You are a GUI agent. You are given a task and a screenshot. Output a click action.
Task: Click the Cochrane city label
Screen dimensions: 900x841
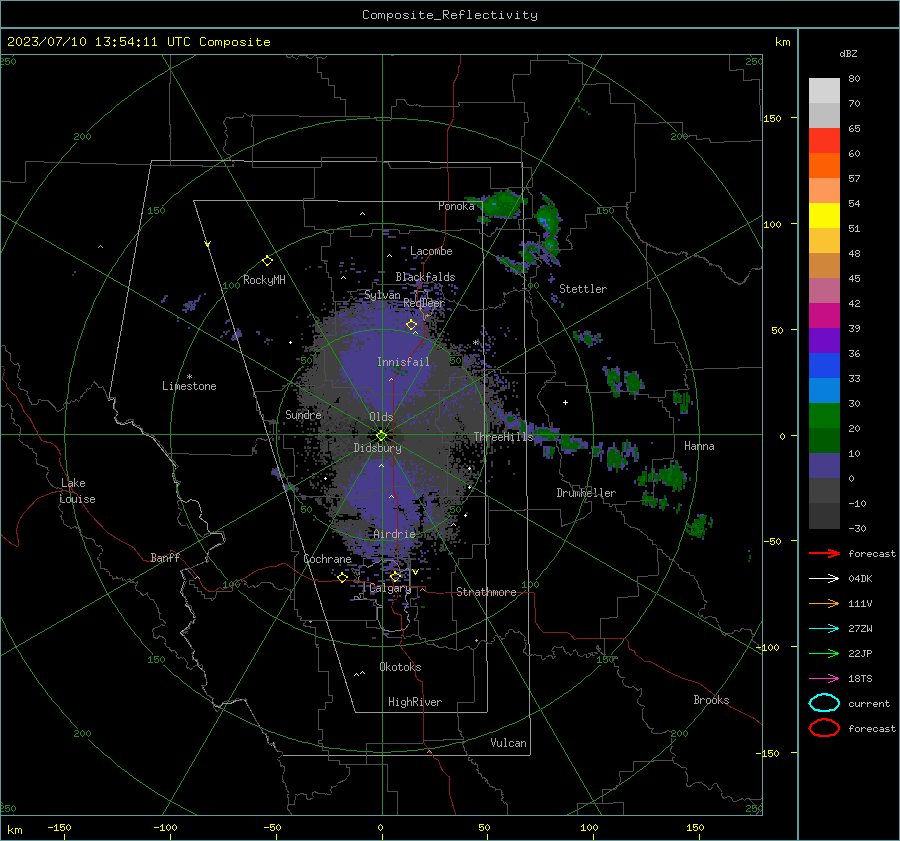click(327, 559)
